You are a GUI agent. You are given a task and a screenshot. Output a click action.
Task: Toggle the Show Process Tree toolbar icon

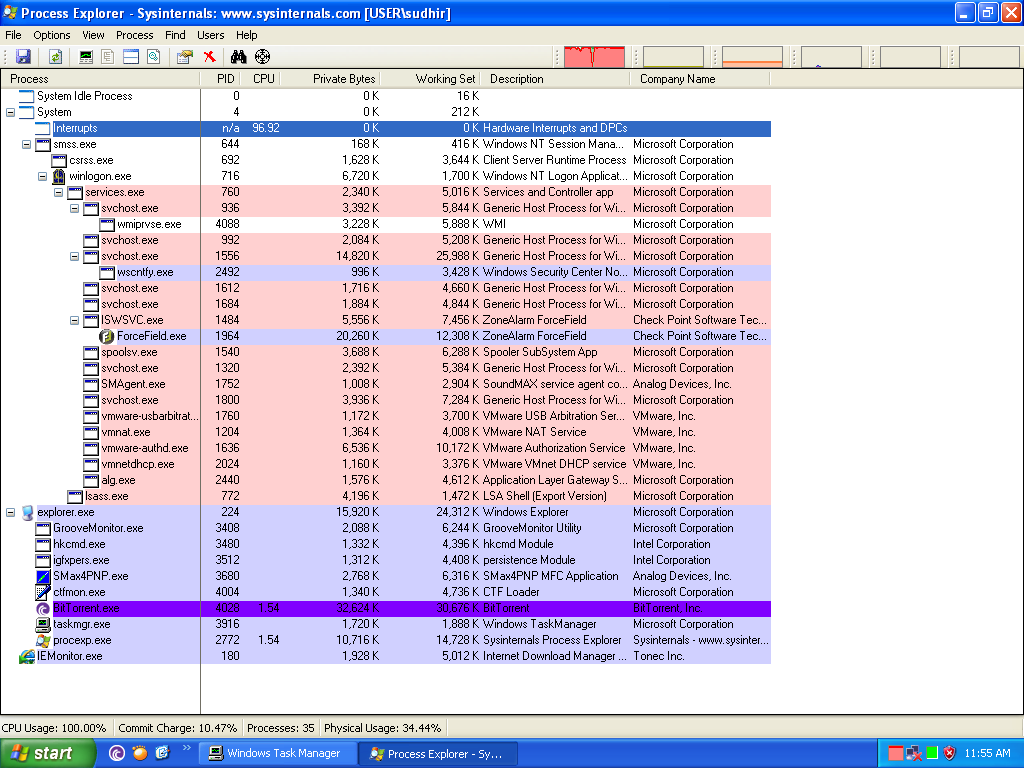[x=108, y=57]
